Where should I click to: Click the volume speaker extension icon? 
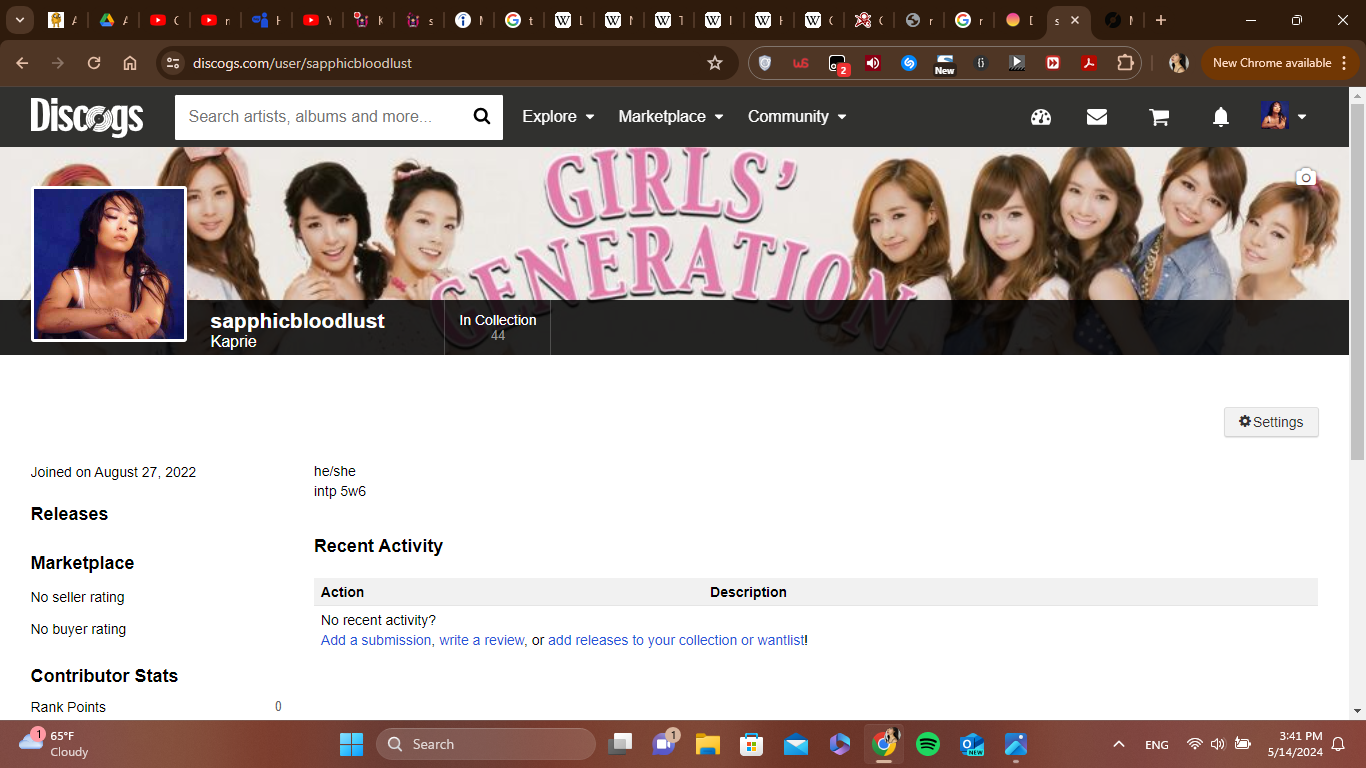coord(873,63)
